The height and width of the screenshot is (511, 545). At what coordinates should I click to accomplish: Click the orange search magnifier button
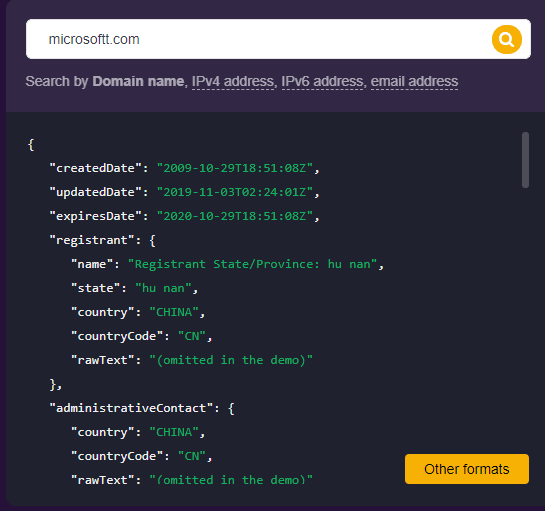pos(506,39)
